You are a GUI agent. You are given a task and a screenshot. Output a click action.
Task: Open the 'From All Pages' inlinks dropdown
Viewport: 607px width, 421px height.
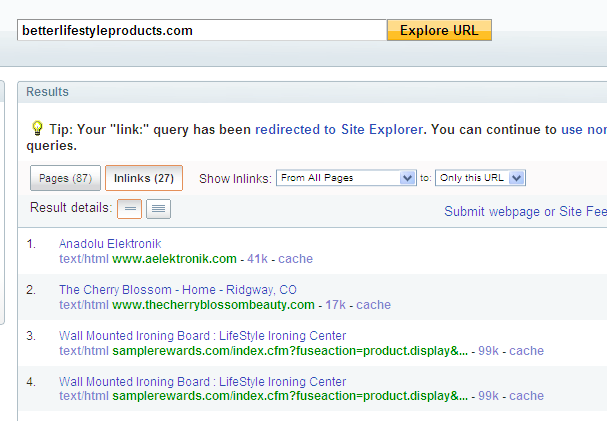click(346, 178)
